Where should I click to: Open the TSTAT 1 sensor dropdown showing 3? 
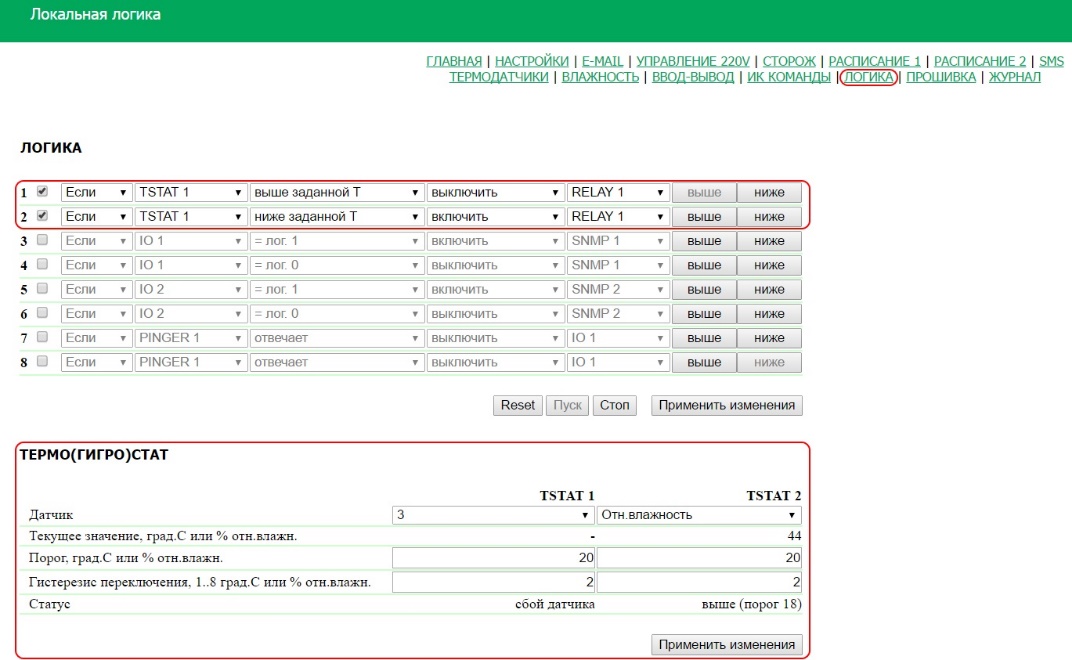(x=493, y=515)
